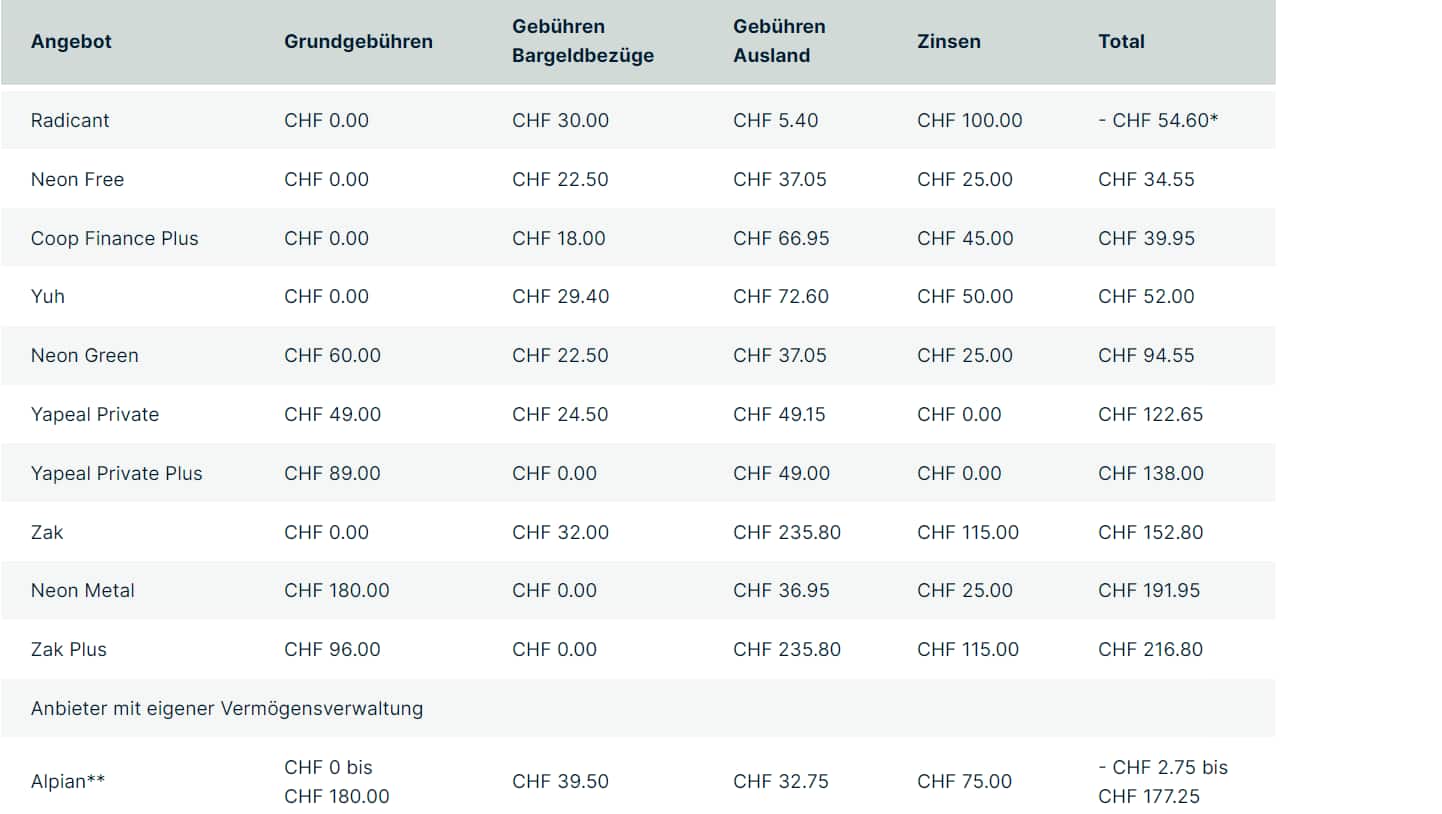Click the Angebot column header

(71, 41)
